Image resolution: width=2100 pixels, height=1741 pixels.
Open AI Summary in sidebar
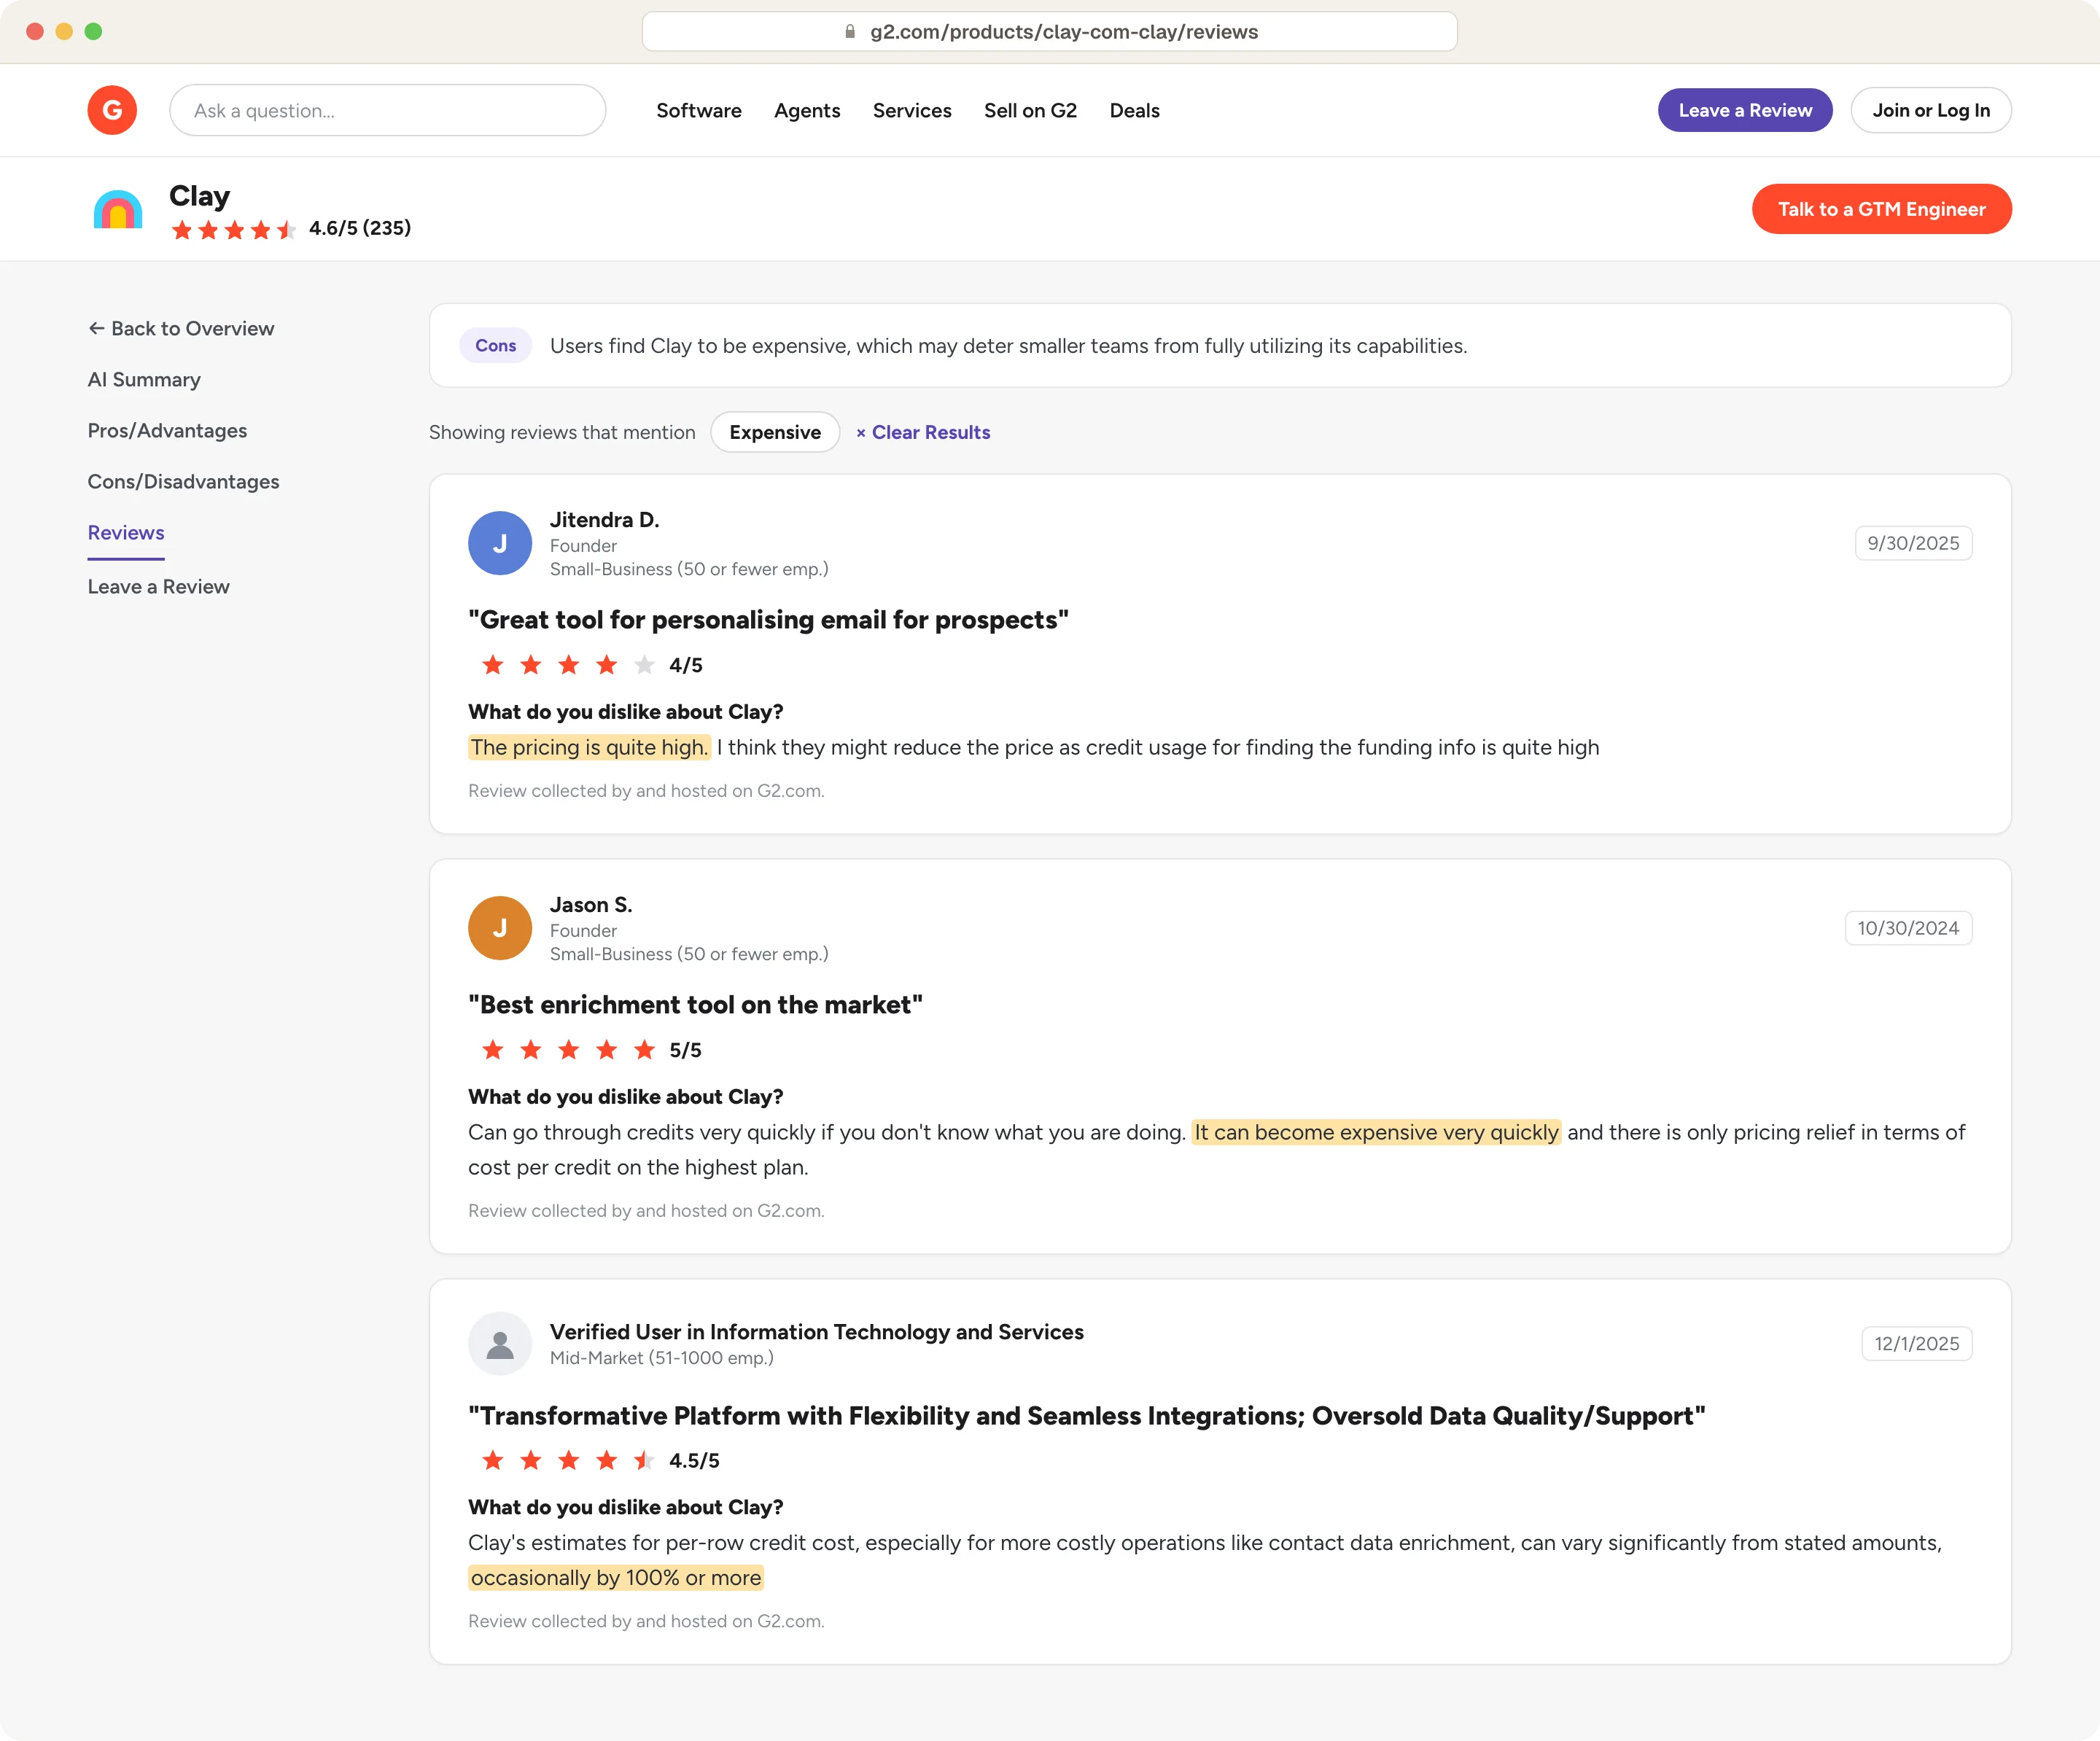pos(144,379)
